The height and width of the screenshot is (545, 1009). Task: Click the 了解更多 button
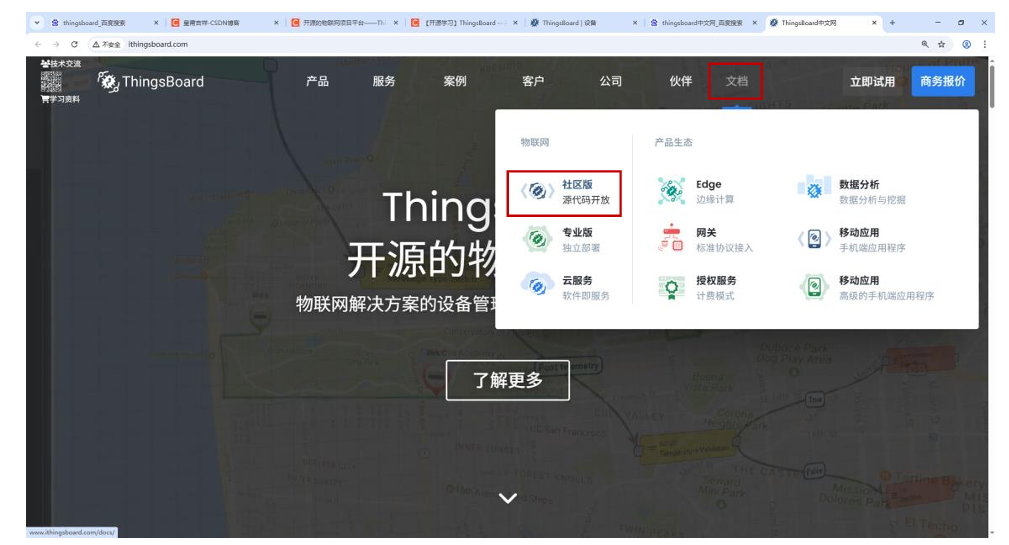pos(508,380)
